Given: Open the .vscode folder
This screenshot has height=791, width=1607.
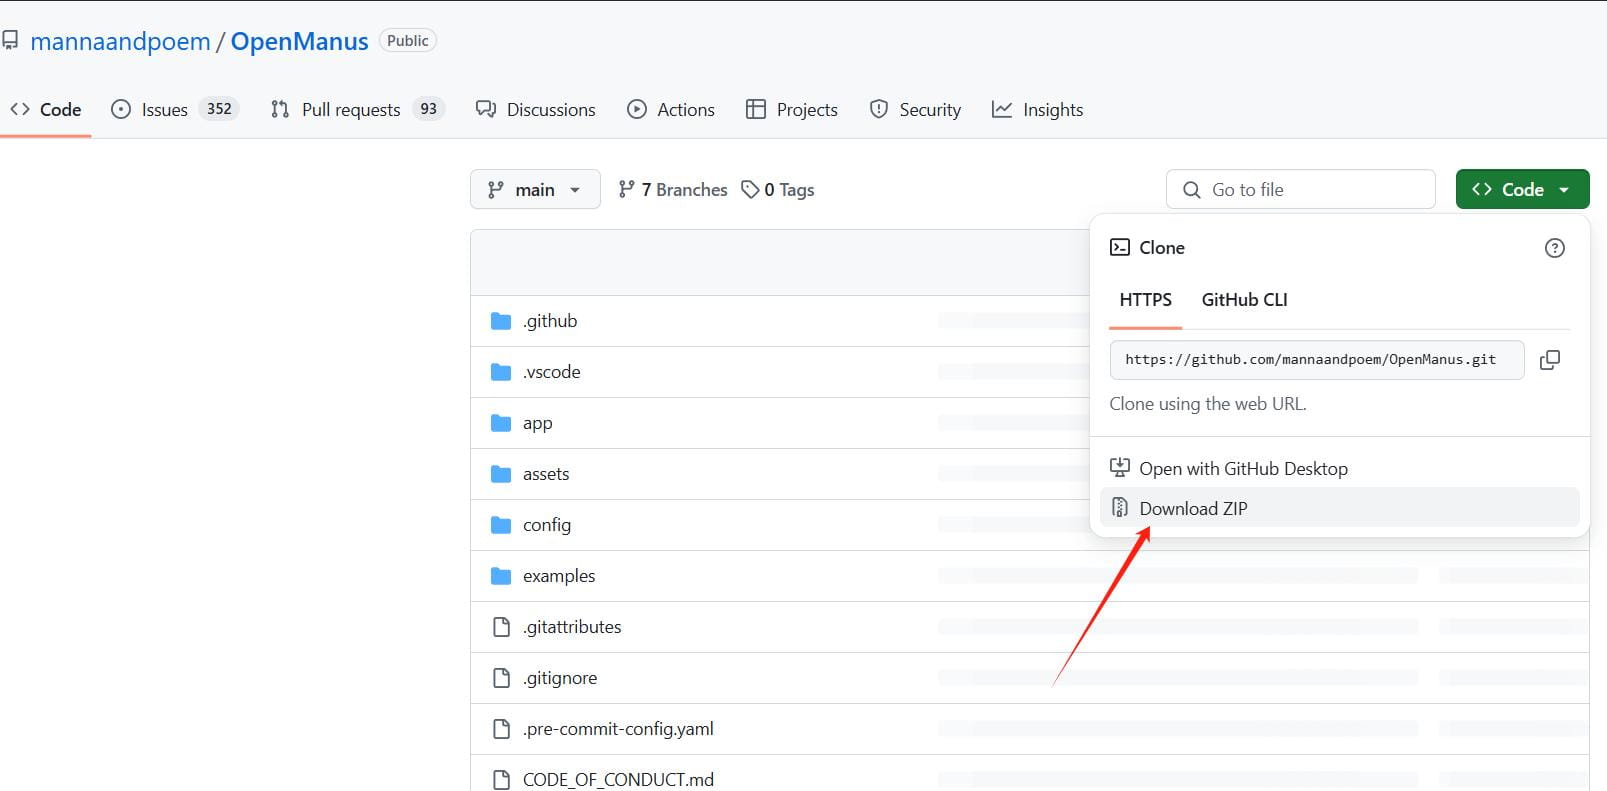Looking at the screenshot, I should (551, 372).
